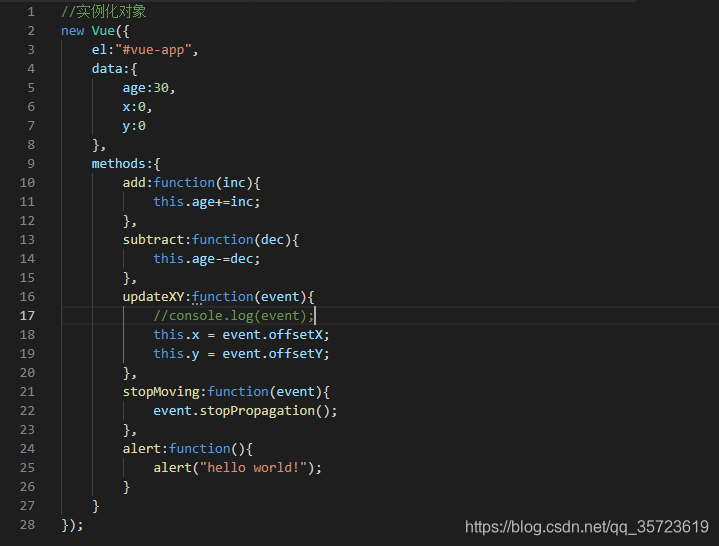Click line number 24 in the gutter

27,449
